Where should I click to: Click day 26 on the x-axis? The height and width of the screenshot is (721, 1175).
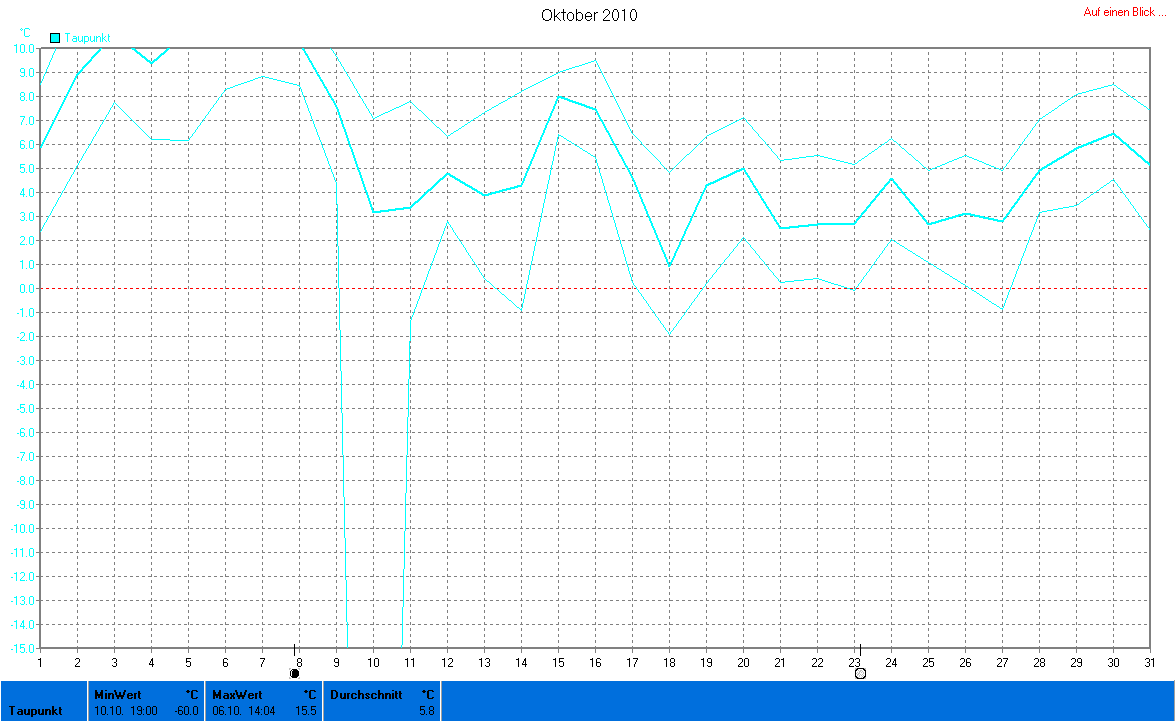point(965,663)
